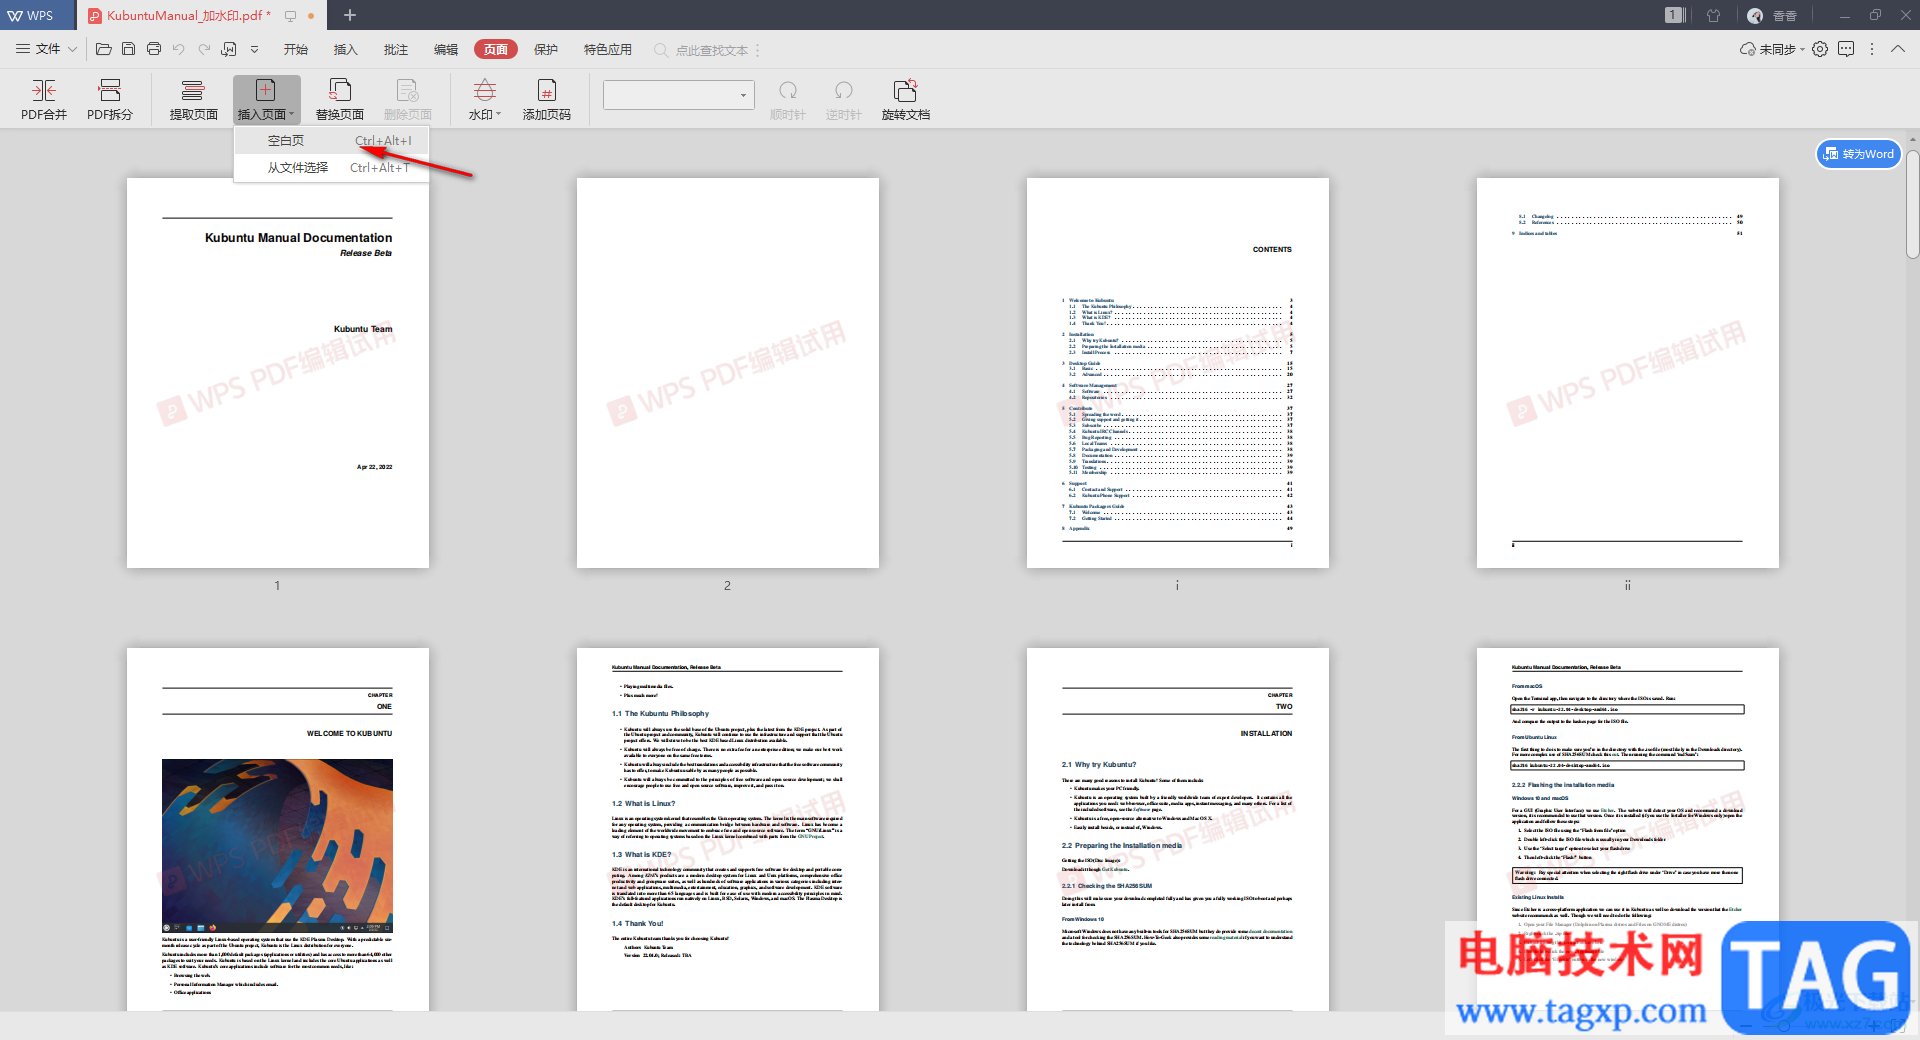Image resolution: width=1920 pixels, height=1040 pixels.
Task: Click the screen icon on document tab
Action: (x=290, y=16)
